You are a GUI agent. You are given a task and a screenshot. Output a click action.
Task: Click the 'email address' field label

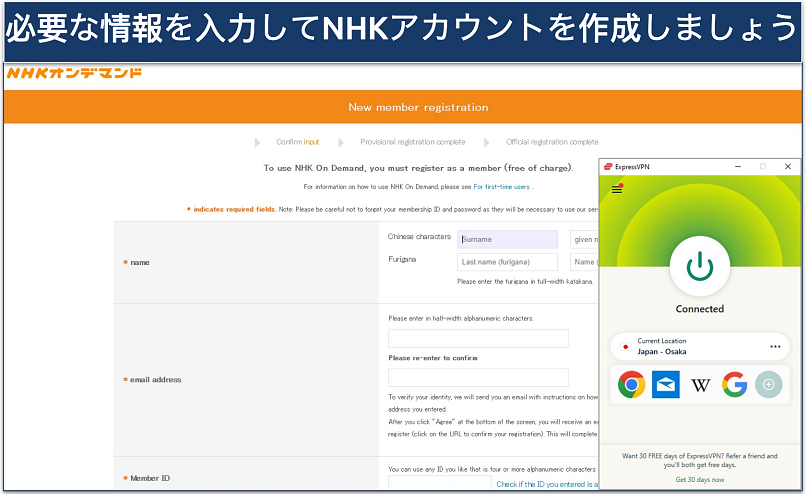point(155,380)
